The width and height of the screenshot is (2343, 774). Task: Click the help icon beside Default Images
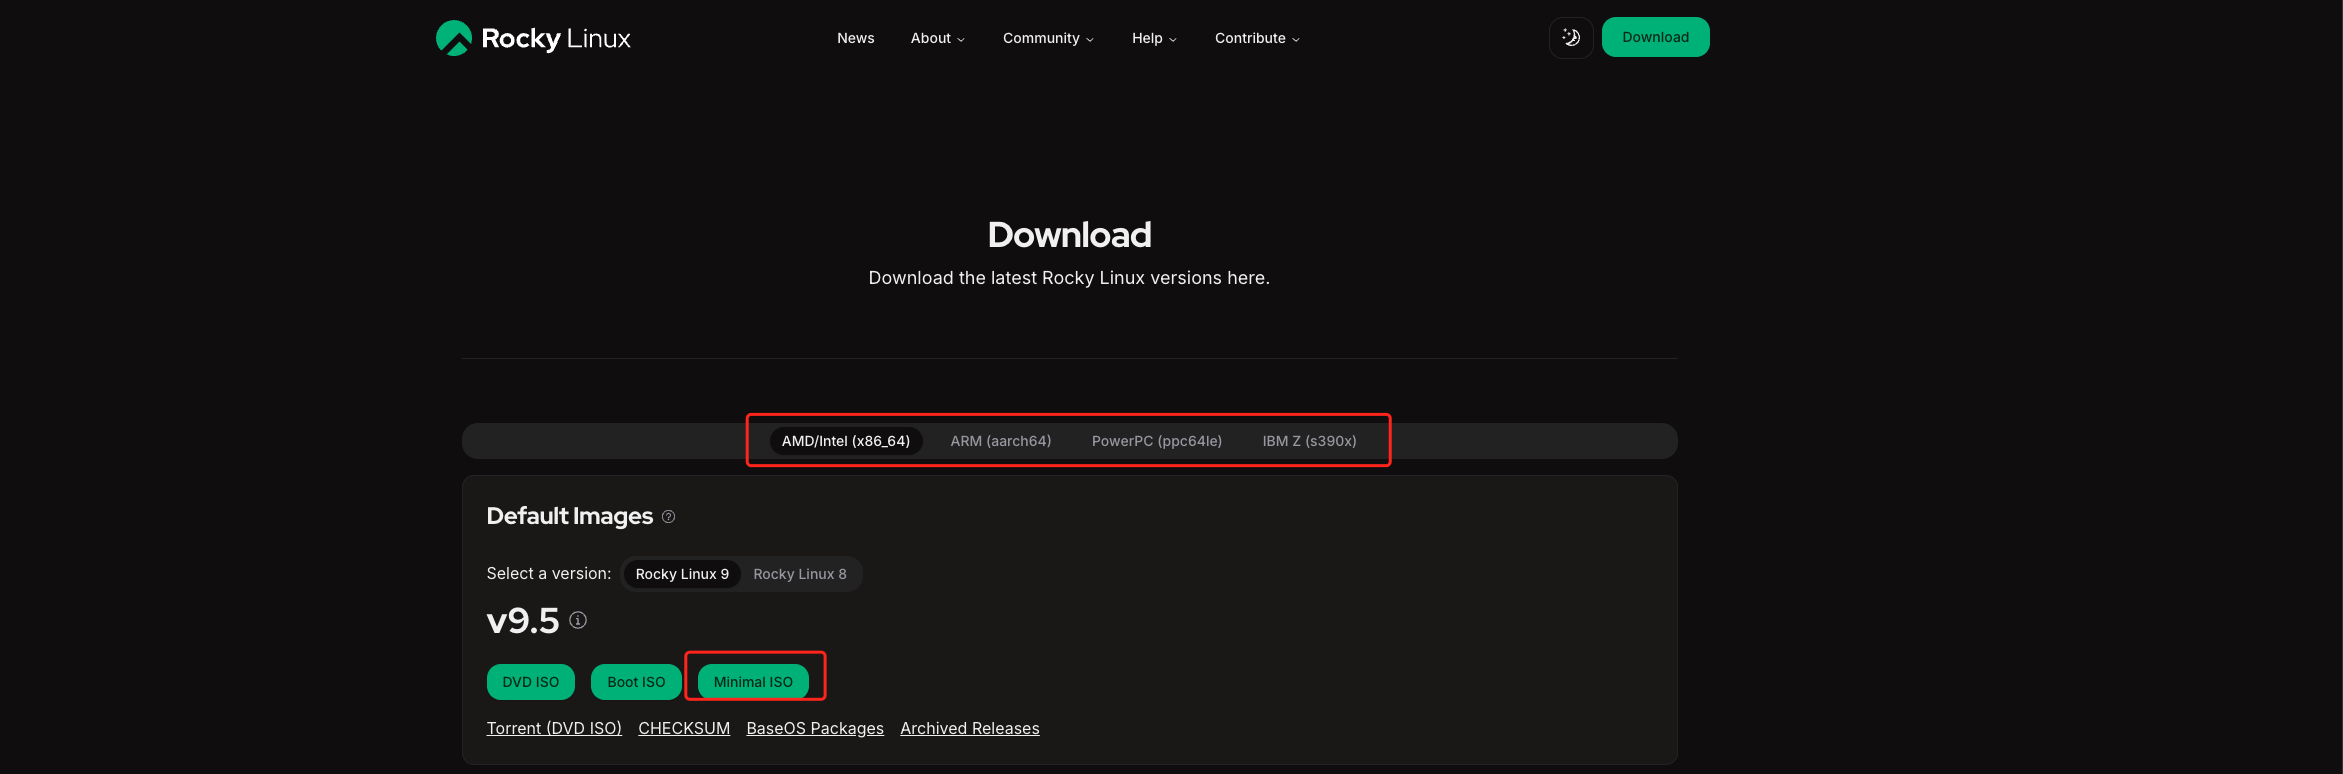coord(669,517)
